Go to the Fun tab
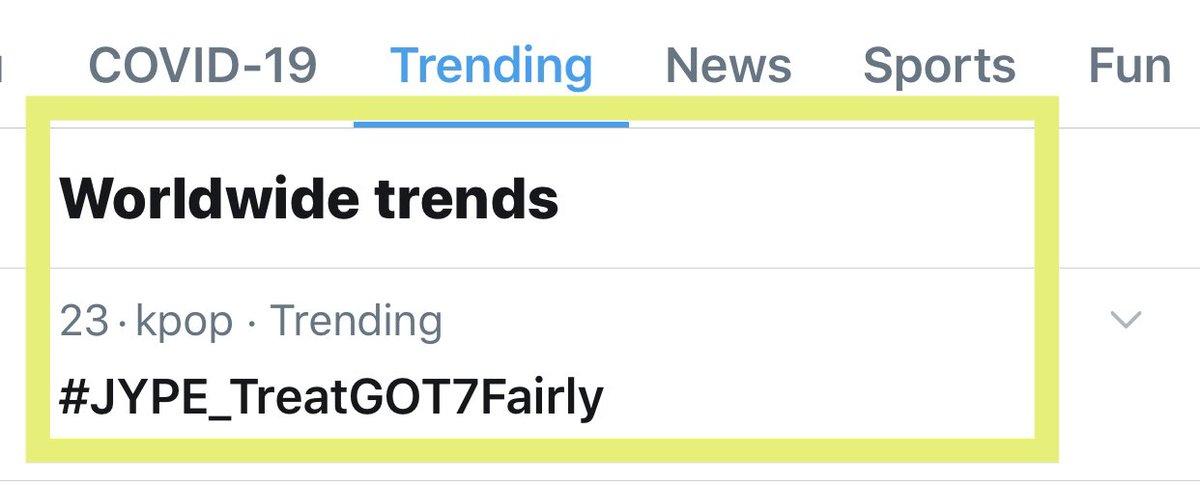Screen dimensions: 1200x486 pyautogui.click(x=1129, y=66)
